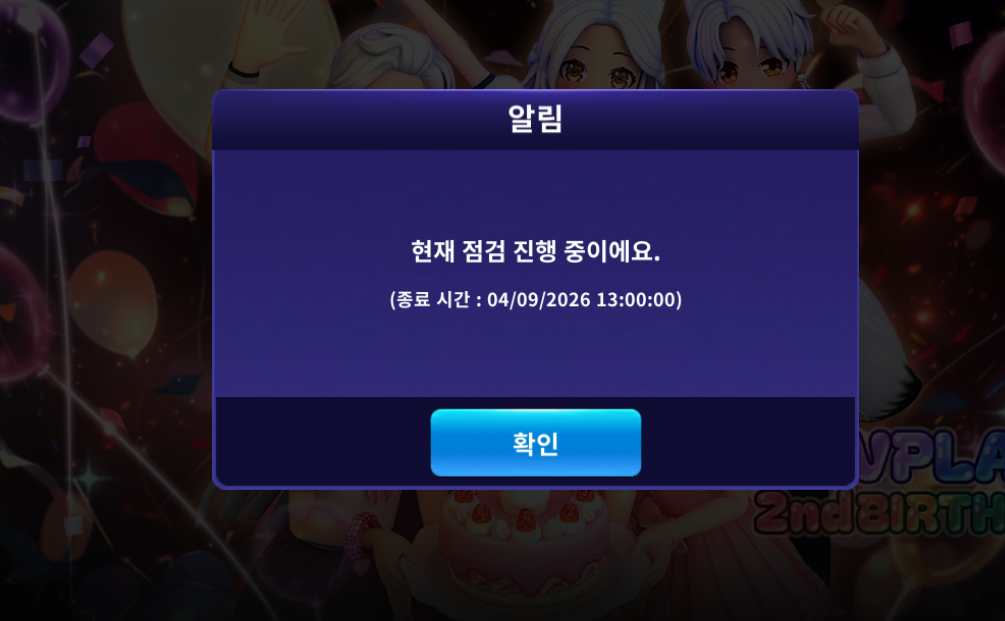The height and width of the screenshot is (621, 1005).
Task: Click the pink balloon at the right edge
Action: tap(986, 96)
